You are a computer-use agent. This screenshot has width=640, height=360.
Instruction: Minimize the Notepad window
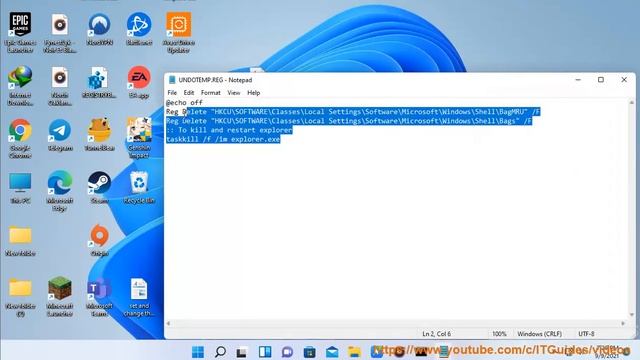pos(578,80)
